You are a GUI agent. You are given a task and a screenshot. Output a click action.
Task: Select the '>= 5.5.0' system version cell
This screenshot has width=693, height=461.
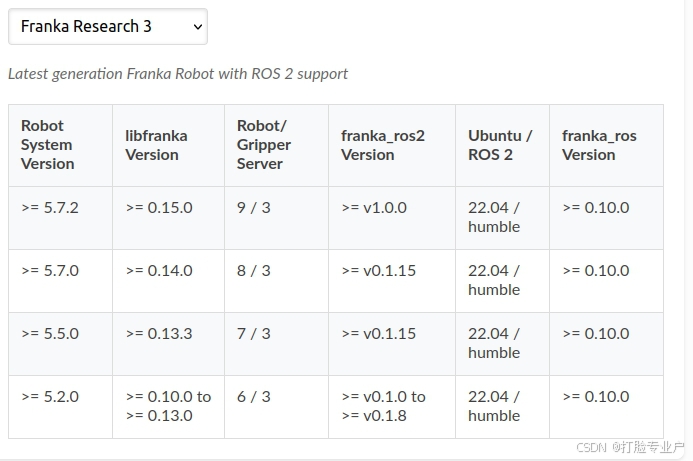50,334
